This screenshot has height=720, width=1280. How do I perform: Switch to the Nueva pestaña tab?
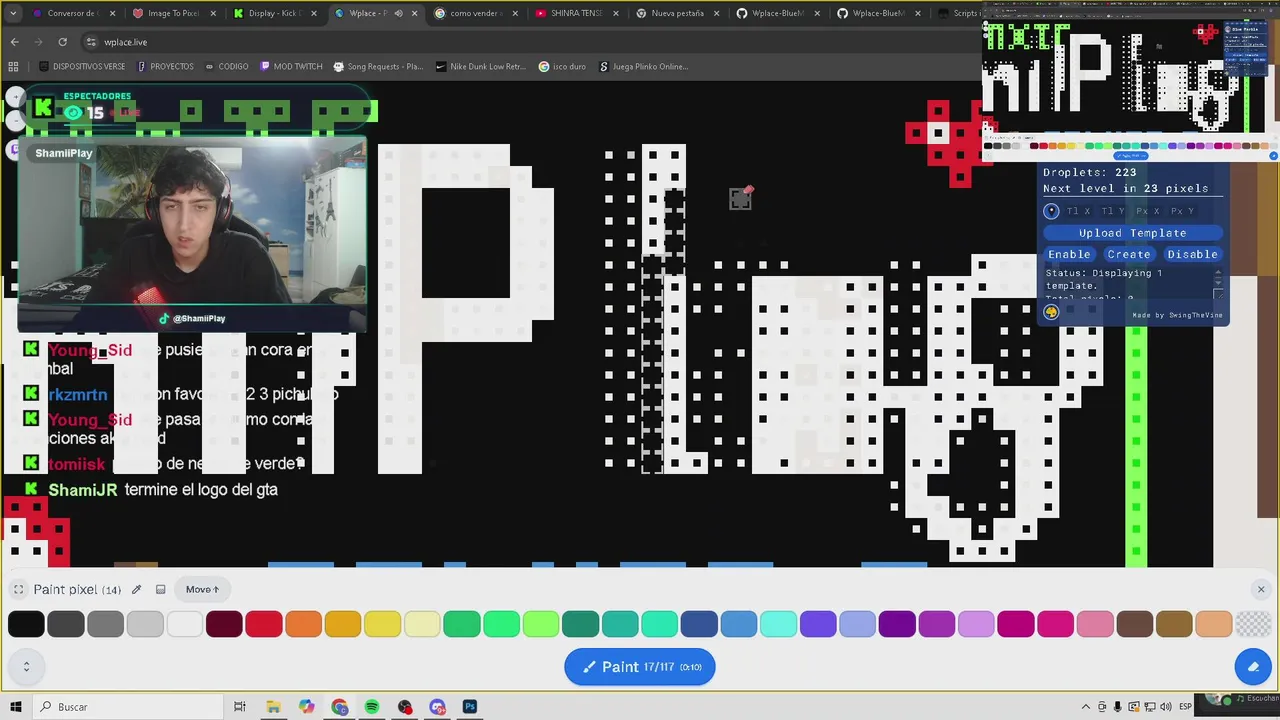tap(677, 13)
